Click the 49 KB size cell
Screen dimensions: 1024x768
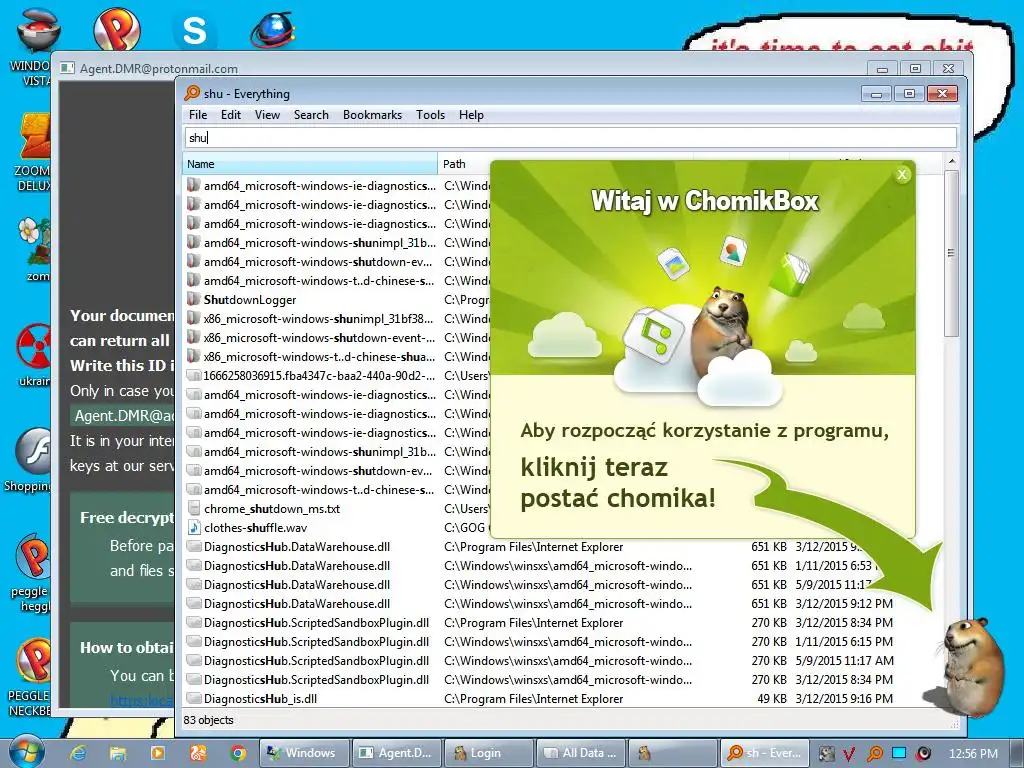[x=771, y=699]
